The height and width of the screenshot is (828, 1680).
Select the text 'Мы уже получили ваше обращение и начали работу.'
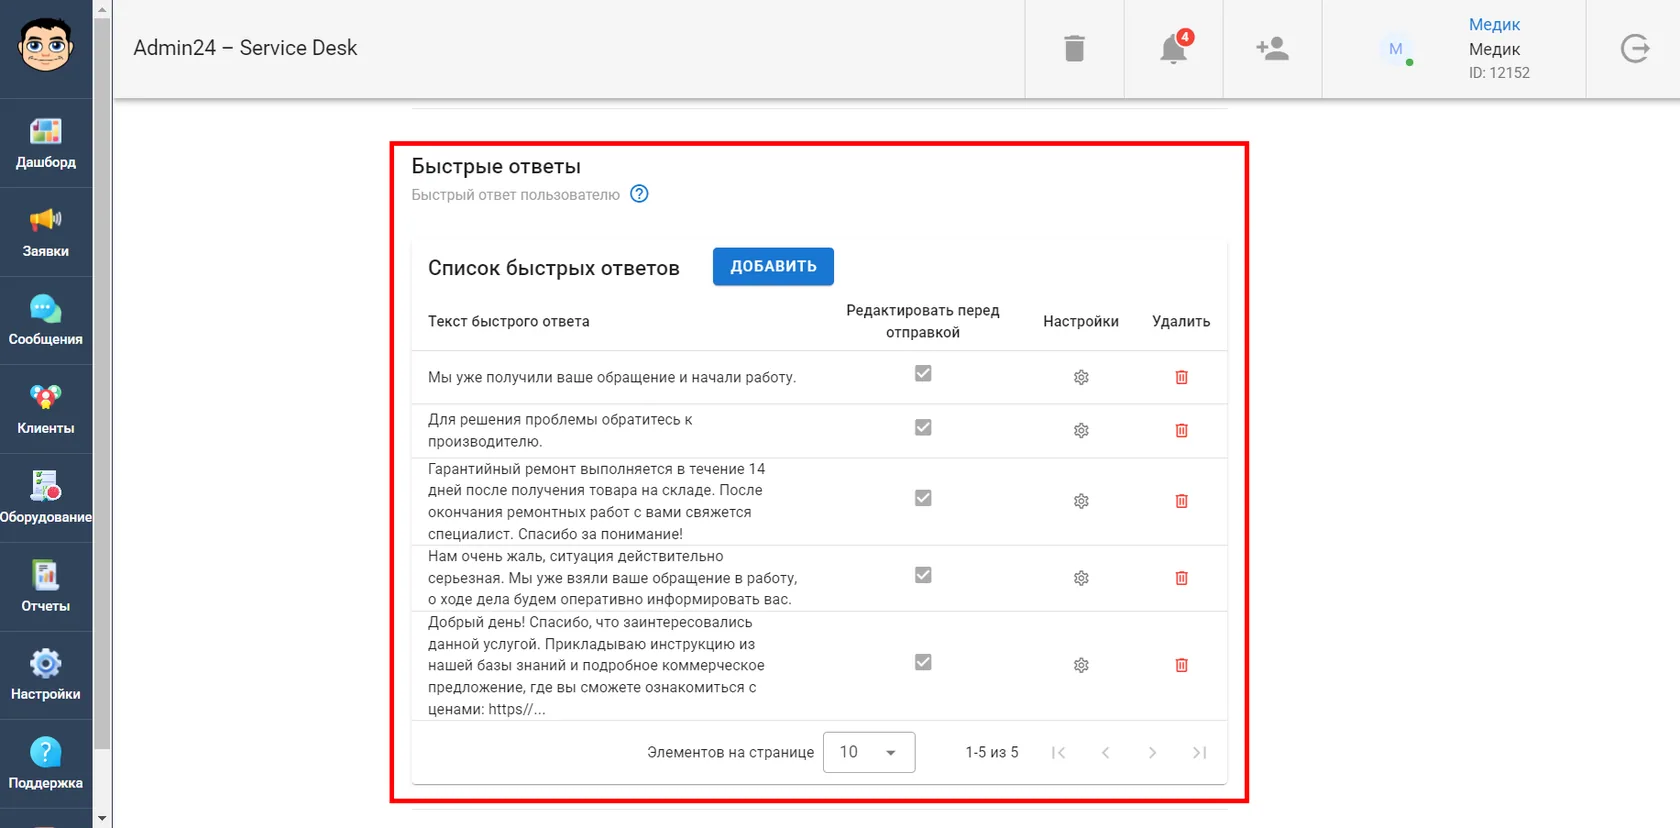[612, 377]
